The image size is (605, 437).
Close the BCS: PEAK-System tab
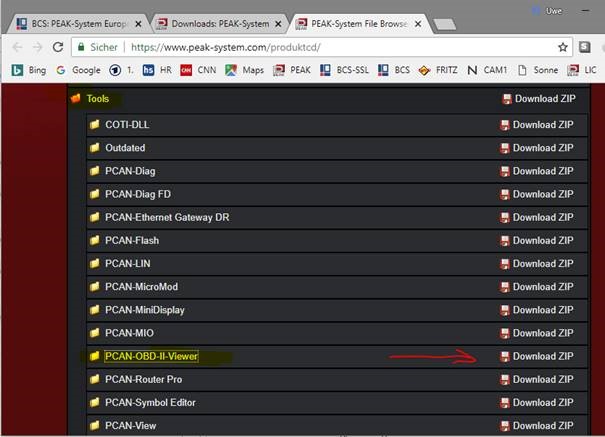(x=138, y=24)
